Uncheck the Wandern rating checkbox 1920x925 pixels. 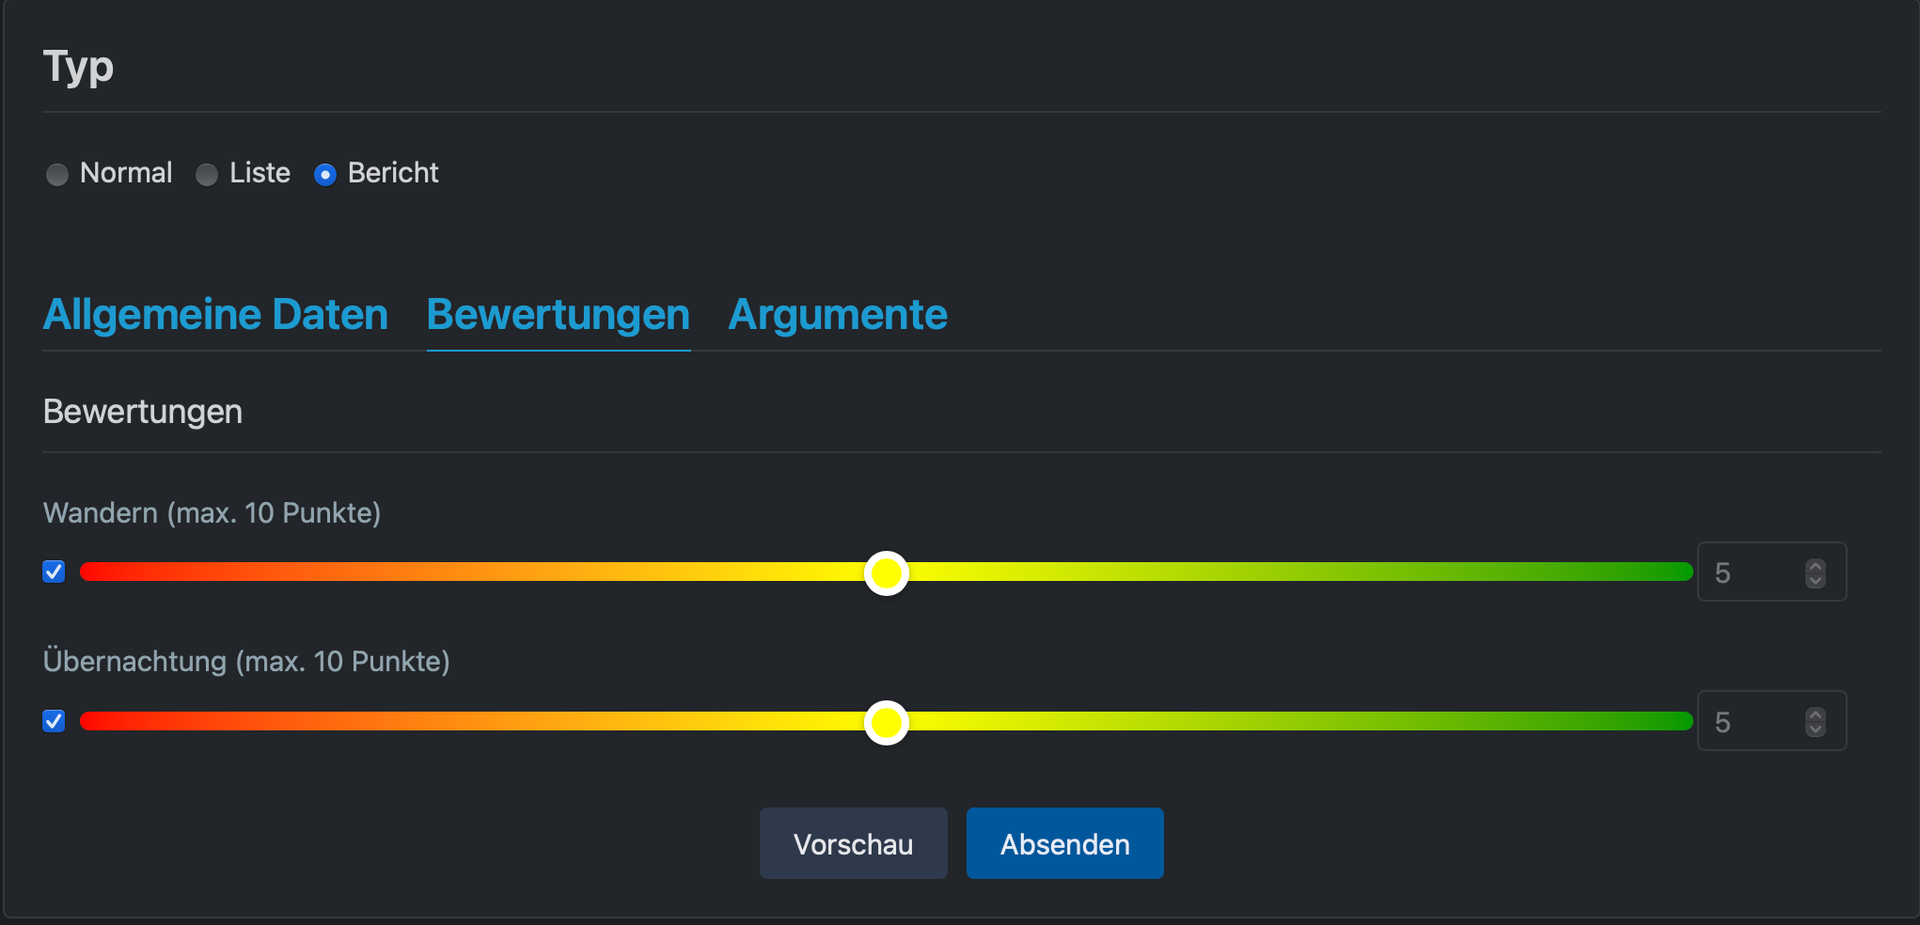coord(54,572)
